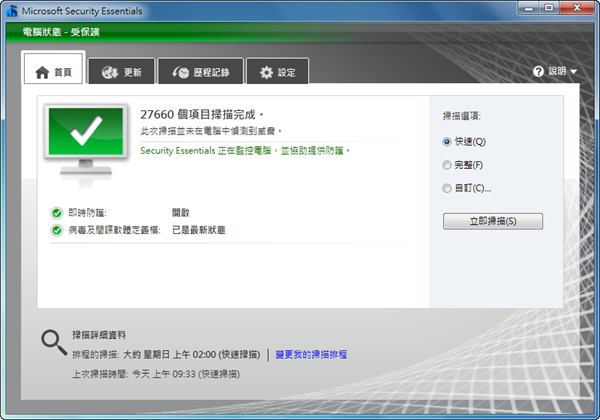The height and width of the screenshot is (420, 600).
Task: Switch to the 更新 tab
Action: tap(122, 71)
